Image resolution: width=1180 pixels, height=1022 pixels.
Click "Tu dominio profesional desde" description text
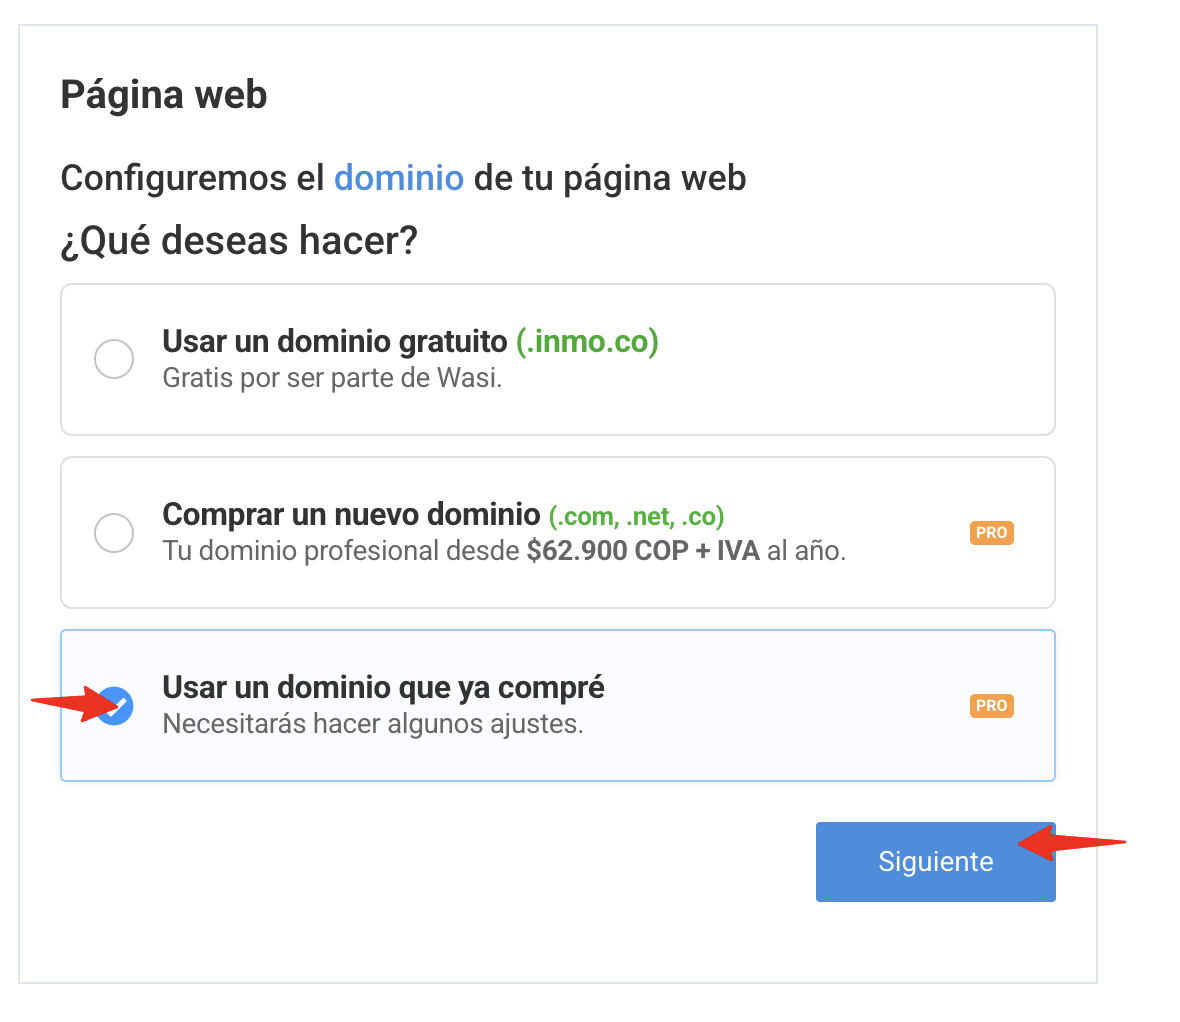(342, 551)
